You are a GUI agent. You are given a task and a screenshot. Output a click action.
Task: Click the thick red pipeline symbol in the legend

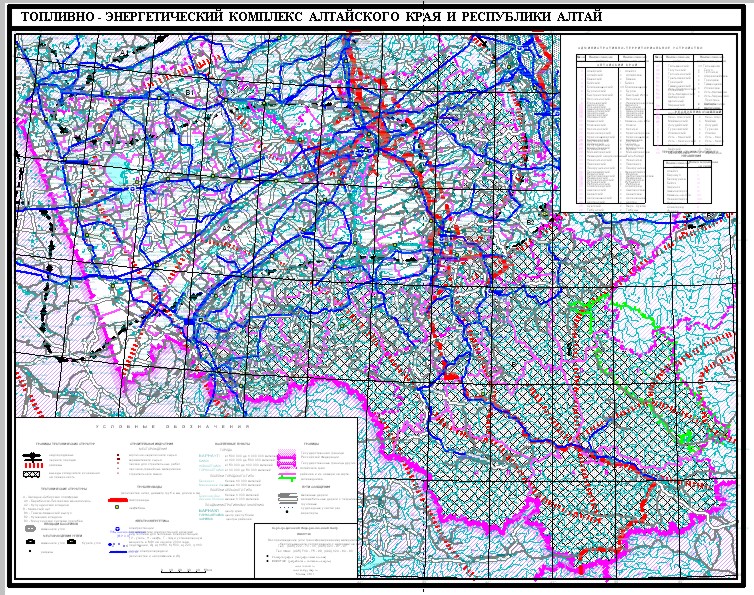pyautogui.click(x=118, y=500)
